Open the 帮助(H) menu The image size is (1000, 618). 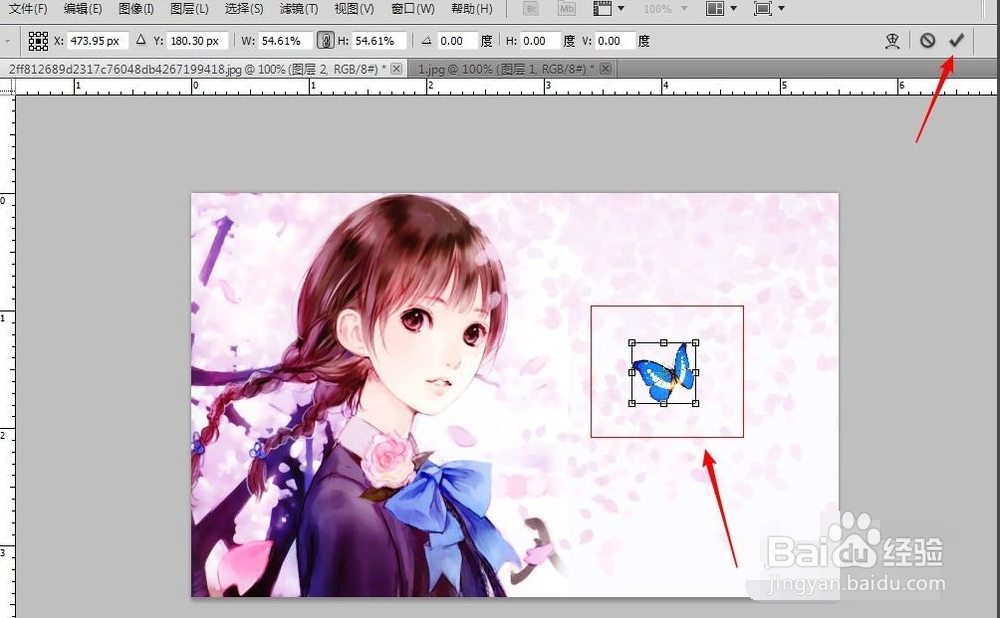(x=472, y=9)
